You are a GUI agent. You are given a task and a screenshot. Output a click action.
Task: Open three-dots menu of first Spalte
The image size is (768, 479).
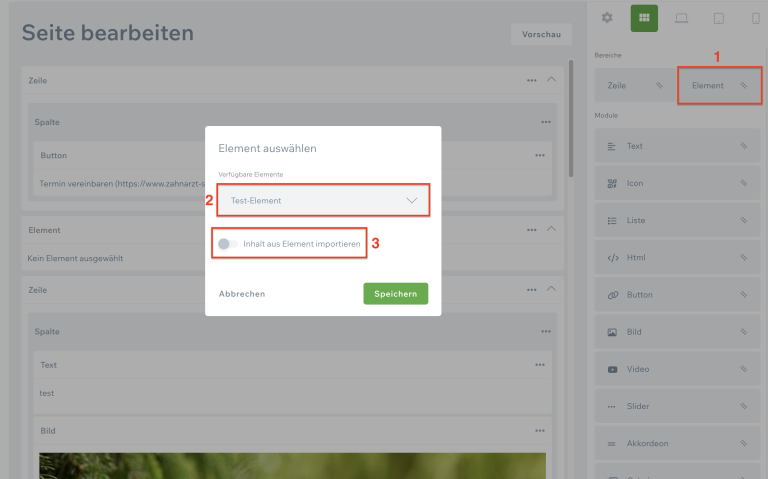coord(546,122)
